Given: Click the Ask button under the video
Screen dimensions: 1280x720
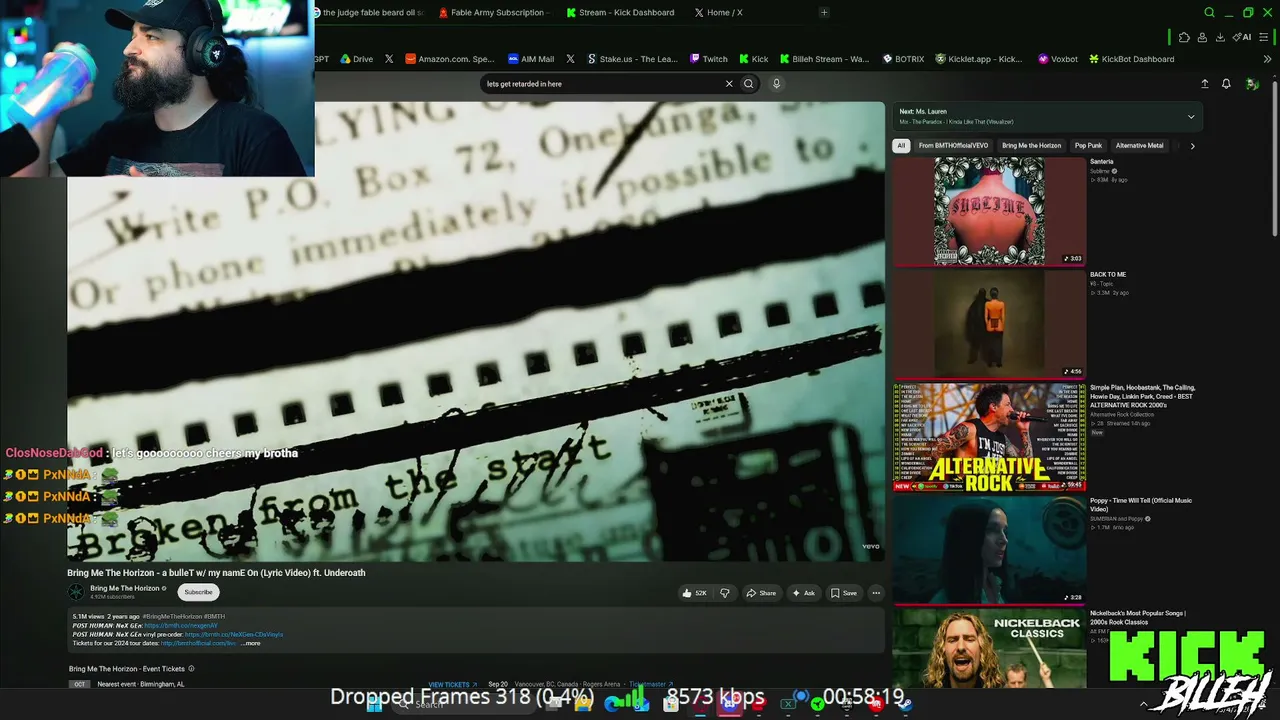Looking at the screenshot, I should pyautogui.click(x=803, y=593).
